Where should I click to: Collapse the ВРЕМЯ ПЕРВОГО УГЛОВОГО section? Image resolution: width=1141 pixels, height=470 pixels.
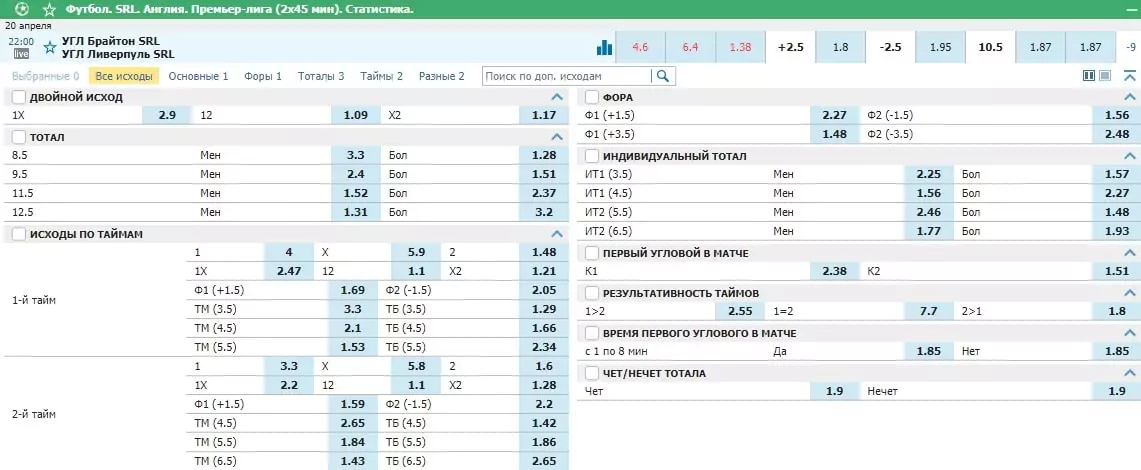click(1129, 333)
